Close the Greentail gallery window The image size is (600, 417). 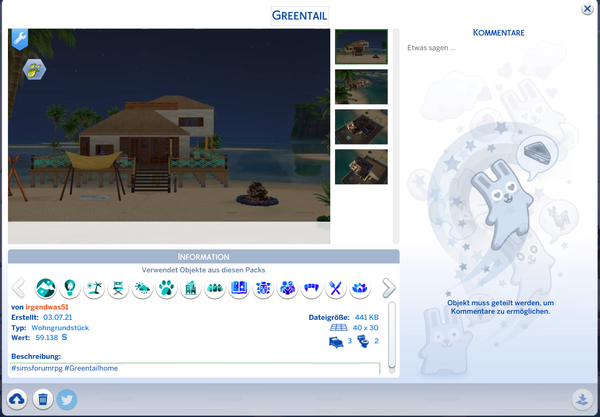click(x=587, y=9)
